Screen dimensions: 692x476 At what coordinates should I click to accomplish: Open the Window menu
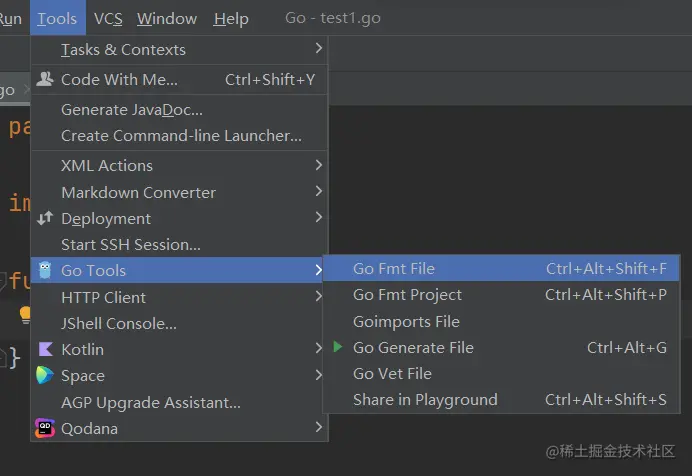click(x=167, y=18)
